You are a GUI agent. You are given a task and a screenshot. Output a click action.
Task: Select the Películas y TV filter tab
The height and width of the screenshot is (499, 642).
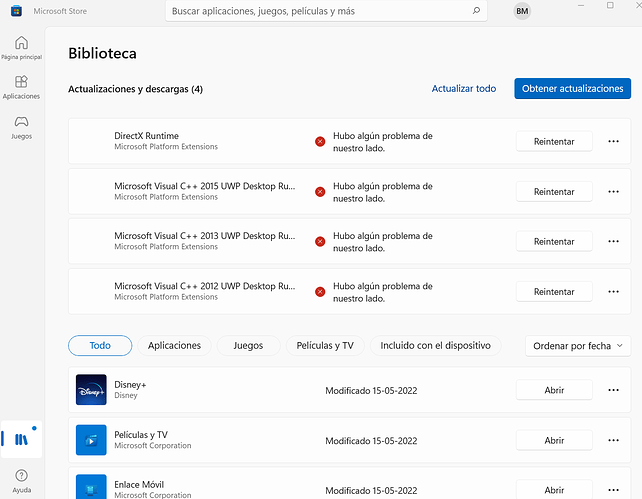pyautogui.click(x=325, y=345)
